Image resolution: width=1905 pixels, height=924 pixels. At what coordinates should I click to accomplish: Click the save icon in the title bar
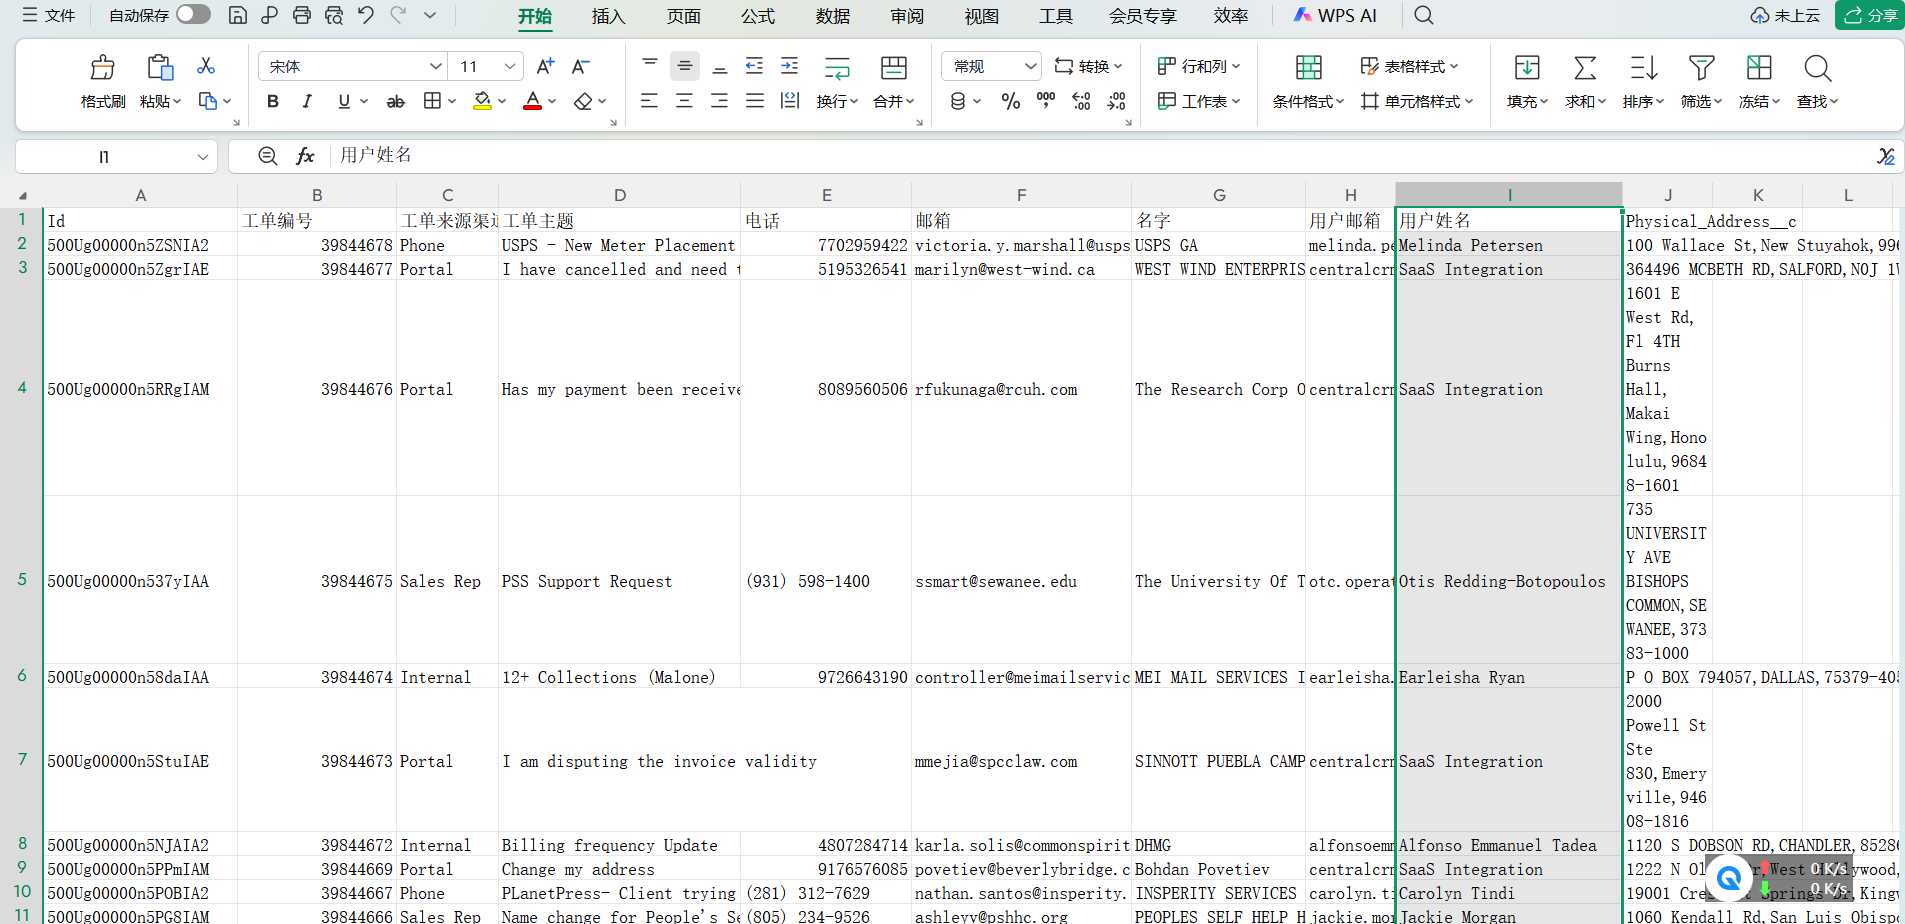[x=238, y=15]
